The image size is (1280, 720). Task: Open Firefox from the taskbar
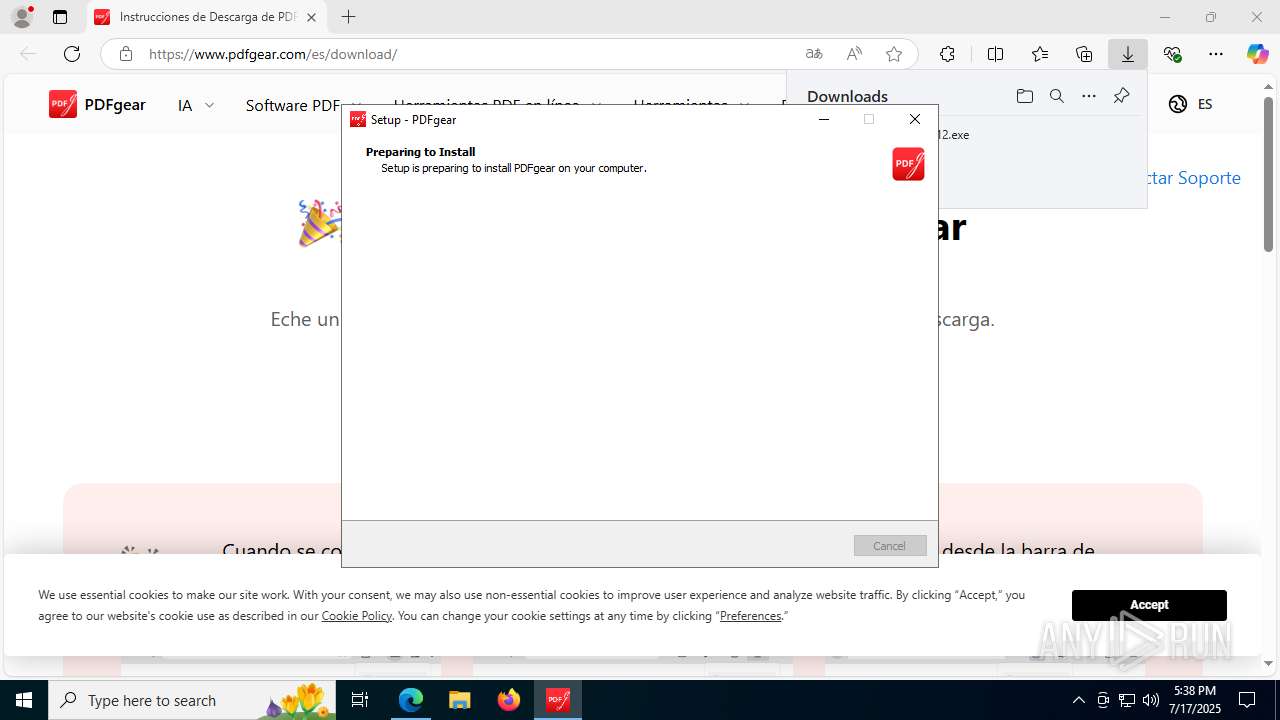[x=509, y=700]
